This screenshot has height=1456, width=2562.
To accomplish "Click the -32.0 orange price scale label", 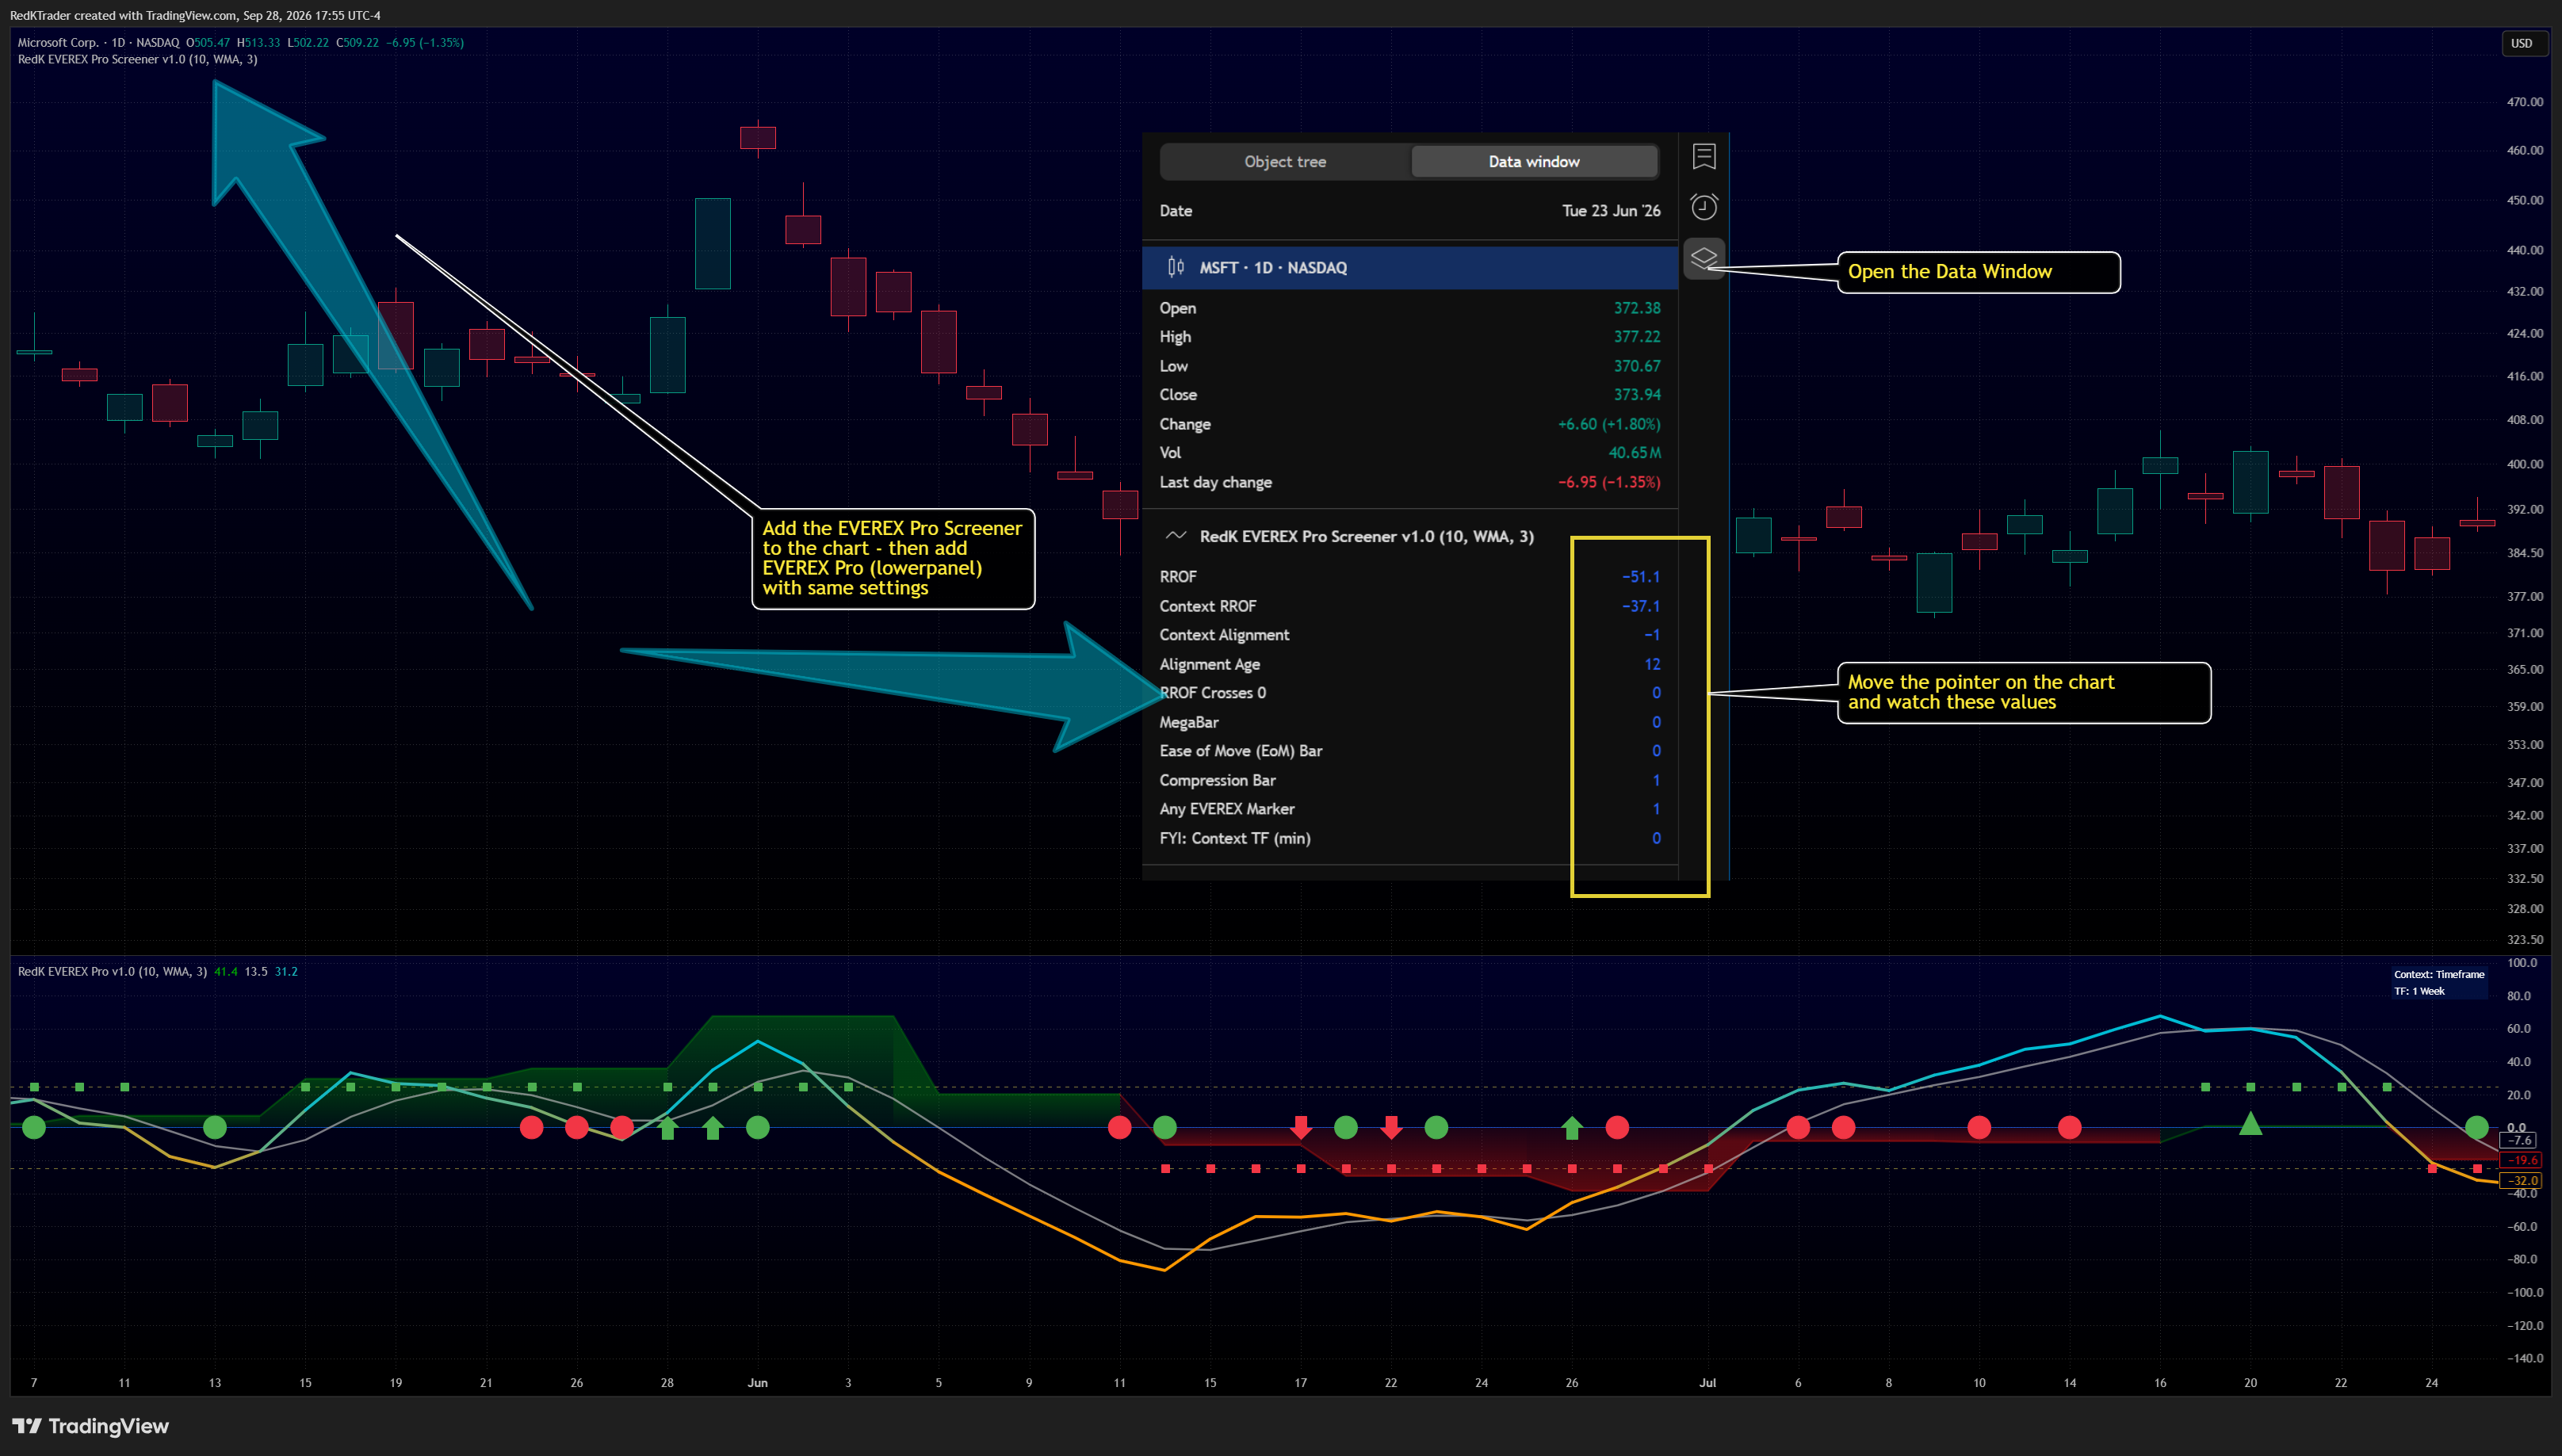I will (2519, 1180).
